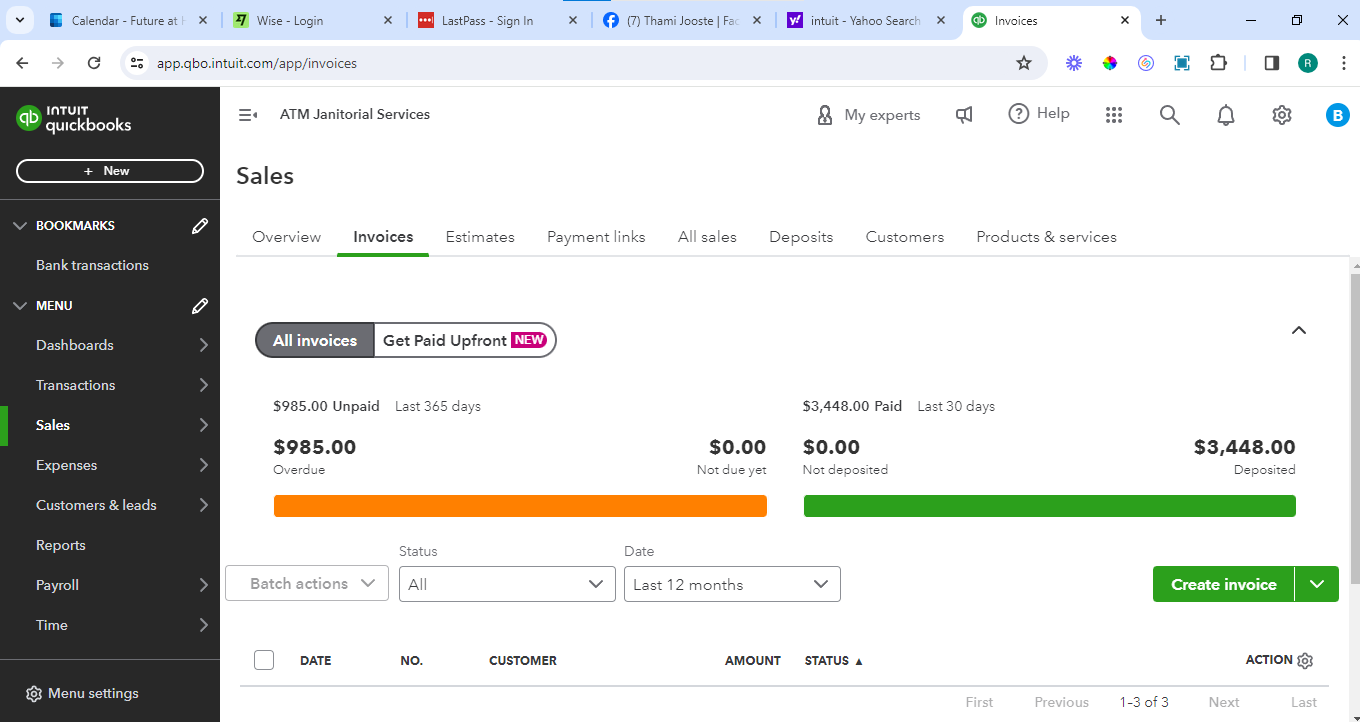
Task: Open the Chrome tab search dropdown
Action: (22, 20)
